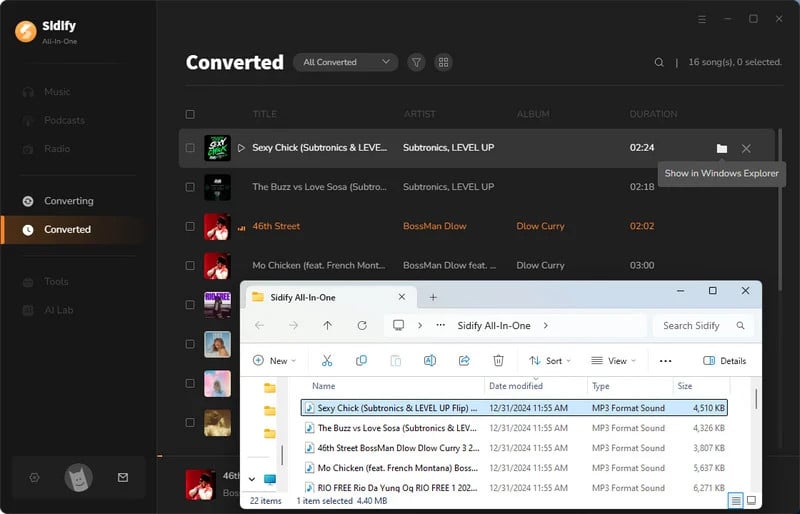Go to Converting in sidebar

68,201
